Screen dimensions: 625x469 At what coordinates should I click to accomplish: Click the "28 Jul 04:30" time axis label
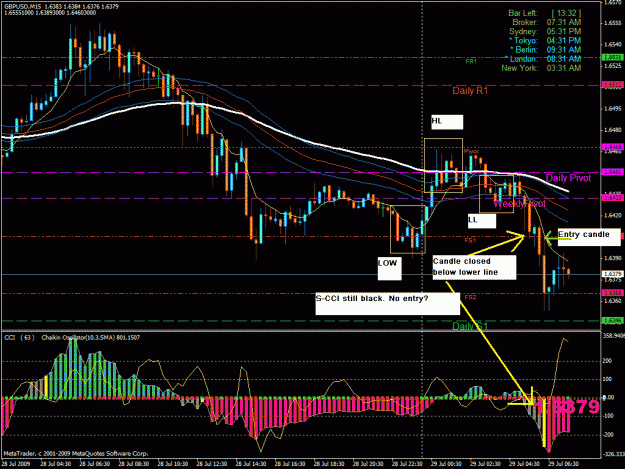click(x=55, y=464)
